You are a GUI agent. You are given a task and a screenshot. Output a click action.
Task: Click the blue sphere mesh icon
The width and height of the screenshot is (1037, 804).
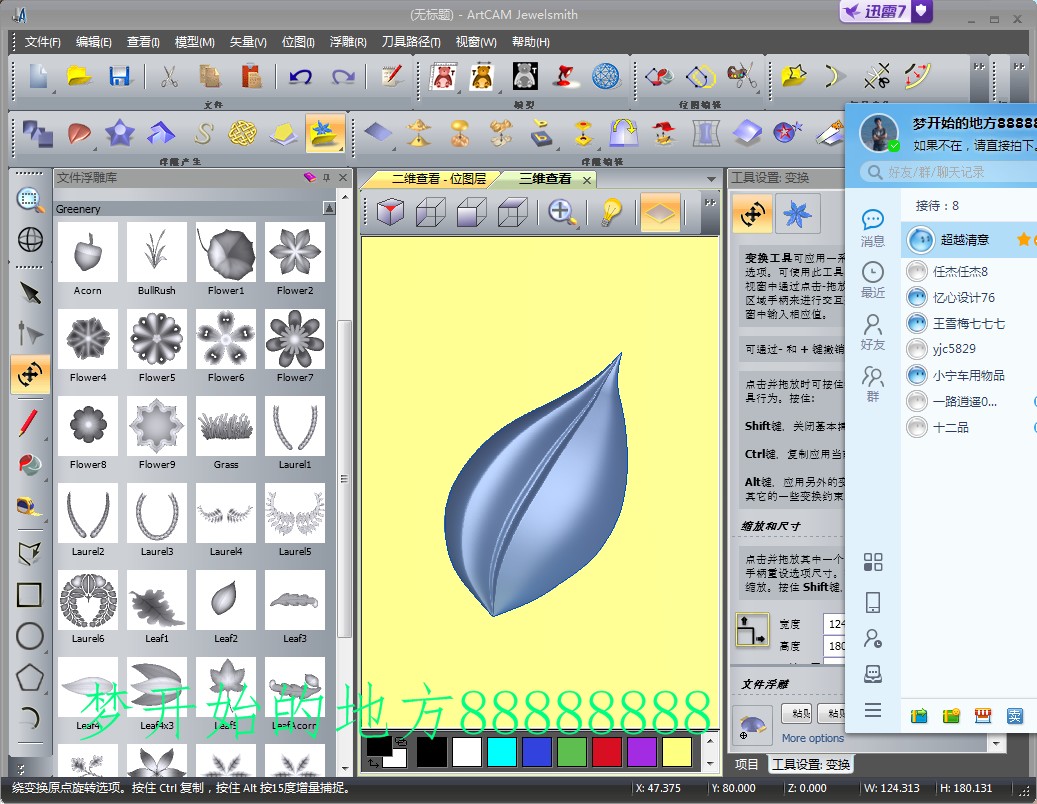tap(605, 76)
